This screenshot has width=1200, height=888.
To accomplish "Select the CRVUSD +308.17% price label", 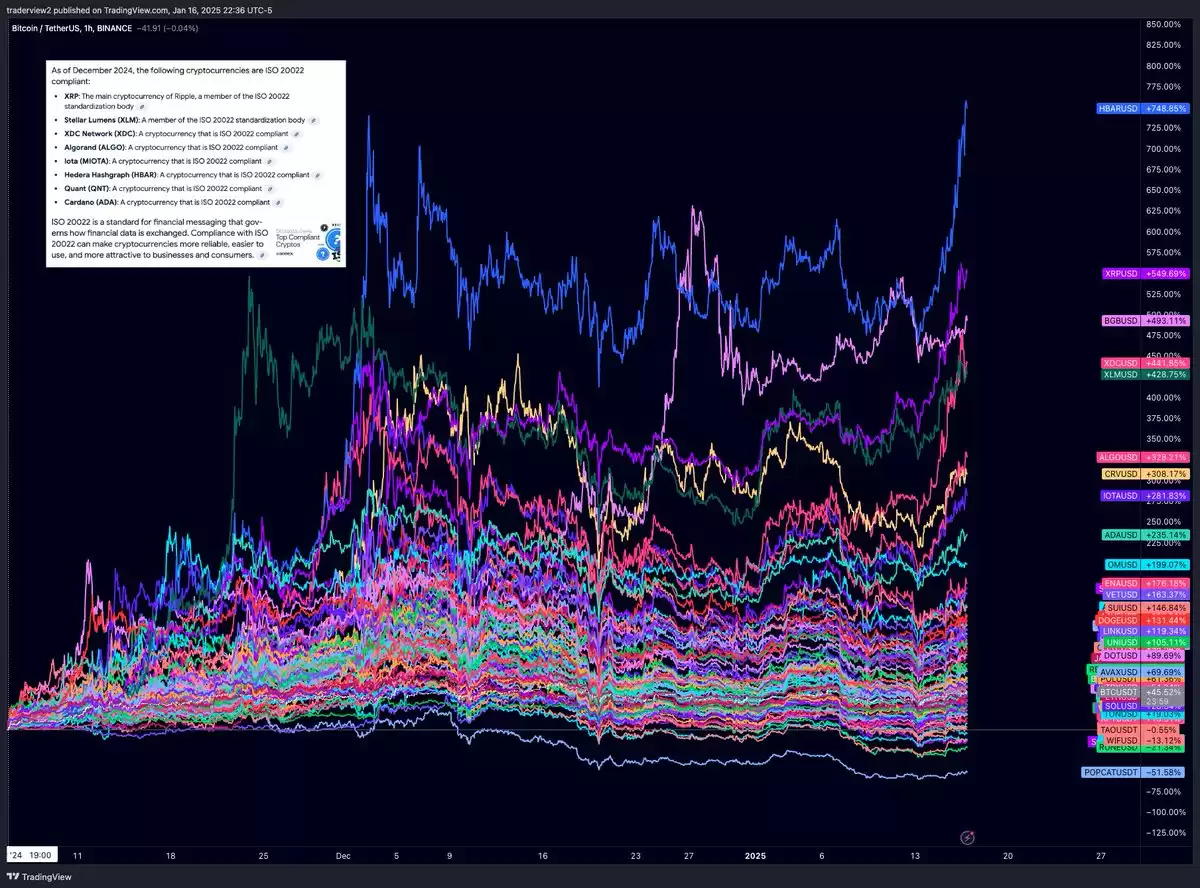I will pyautogui.click(x=1146, y=474).
